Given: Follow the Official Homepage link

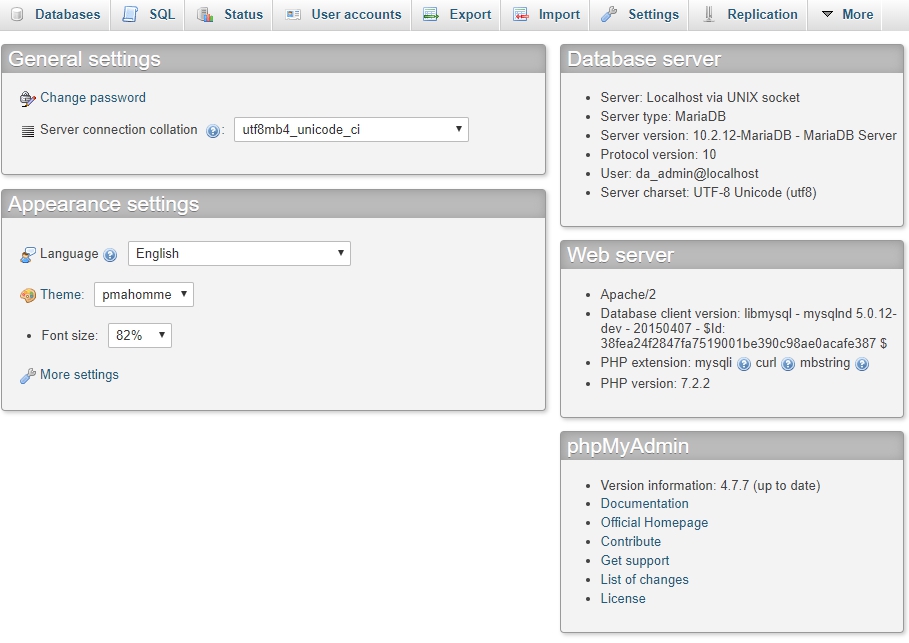Looking at the screenshot, I should coord(654,523).
